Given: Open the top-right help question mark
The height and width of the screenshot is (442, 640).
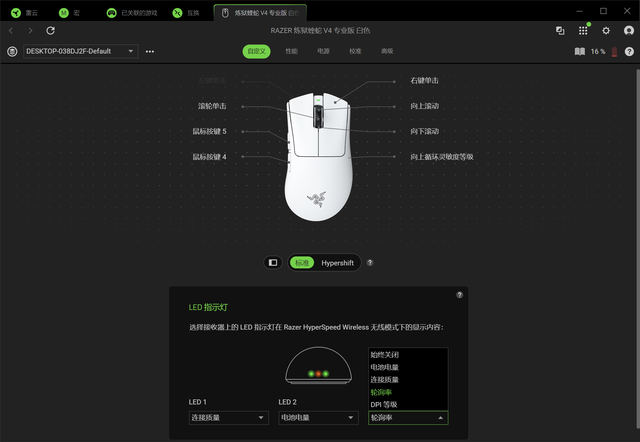Looking at the screenshot, I should [x=629, y=51].
